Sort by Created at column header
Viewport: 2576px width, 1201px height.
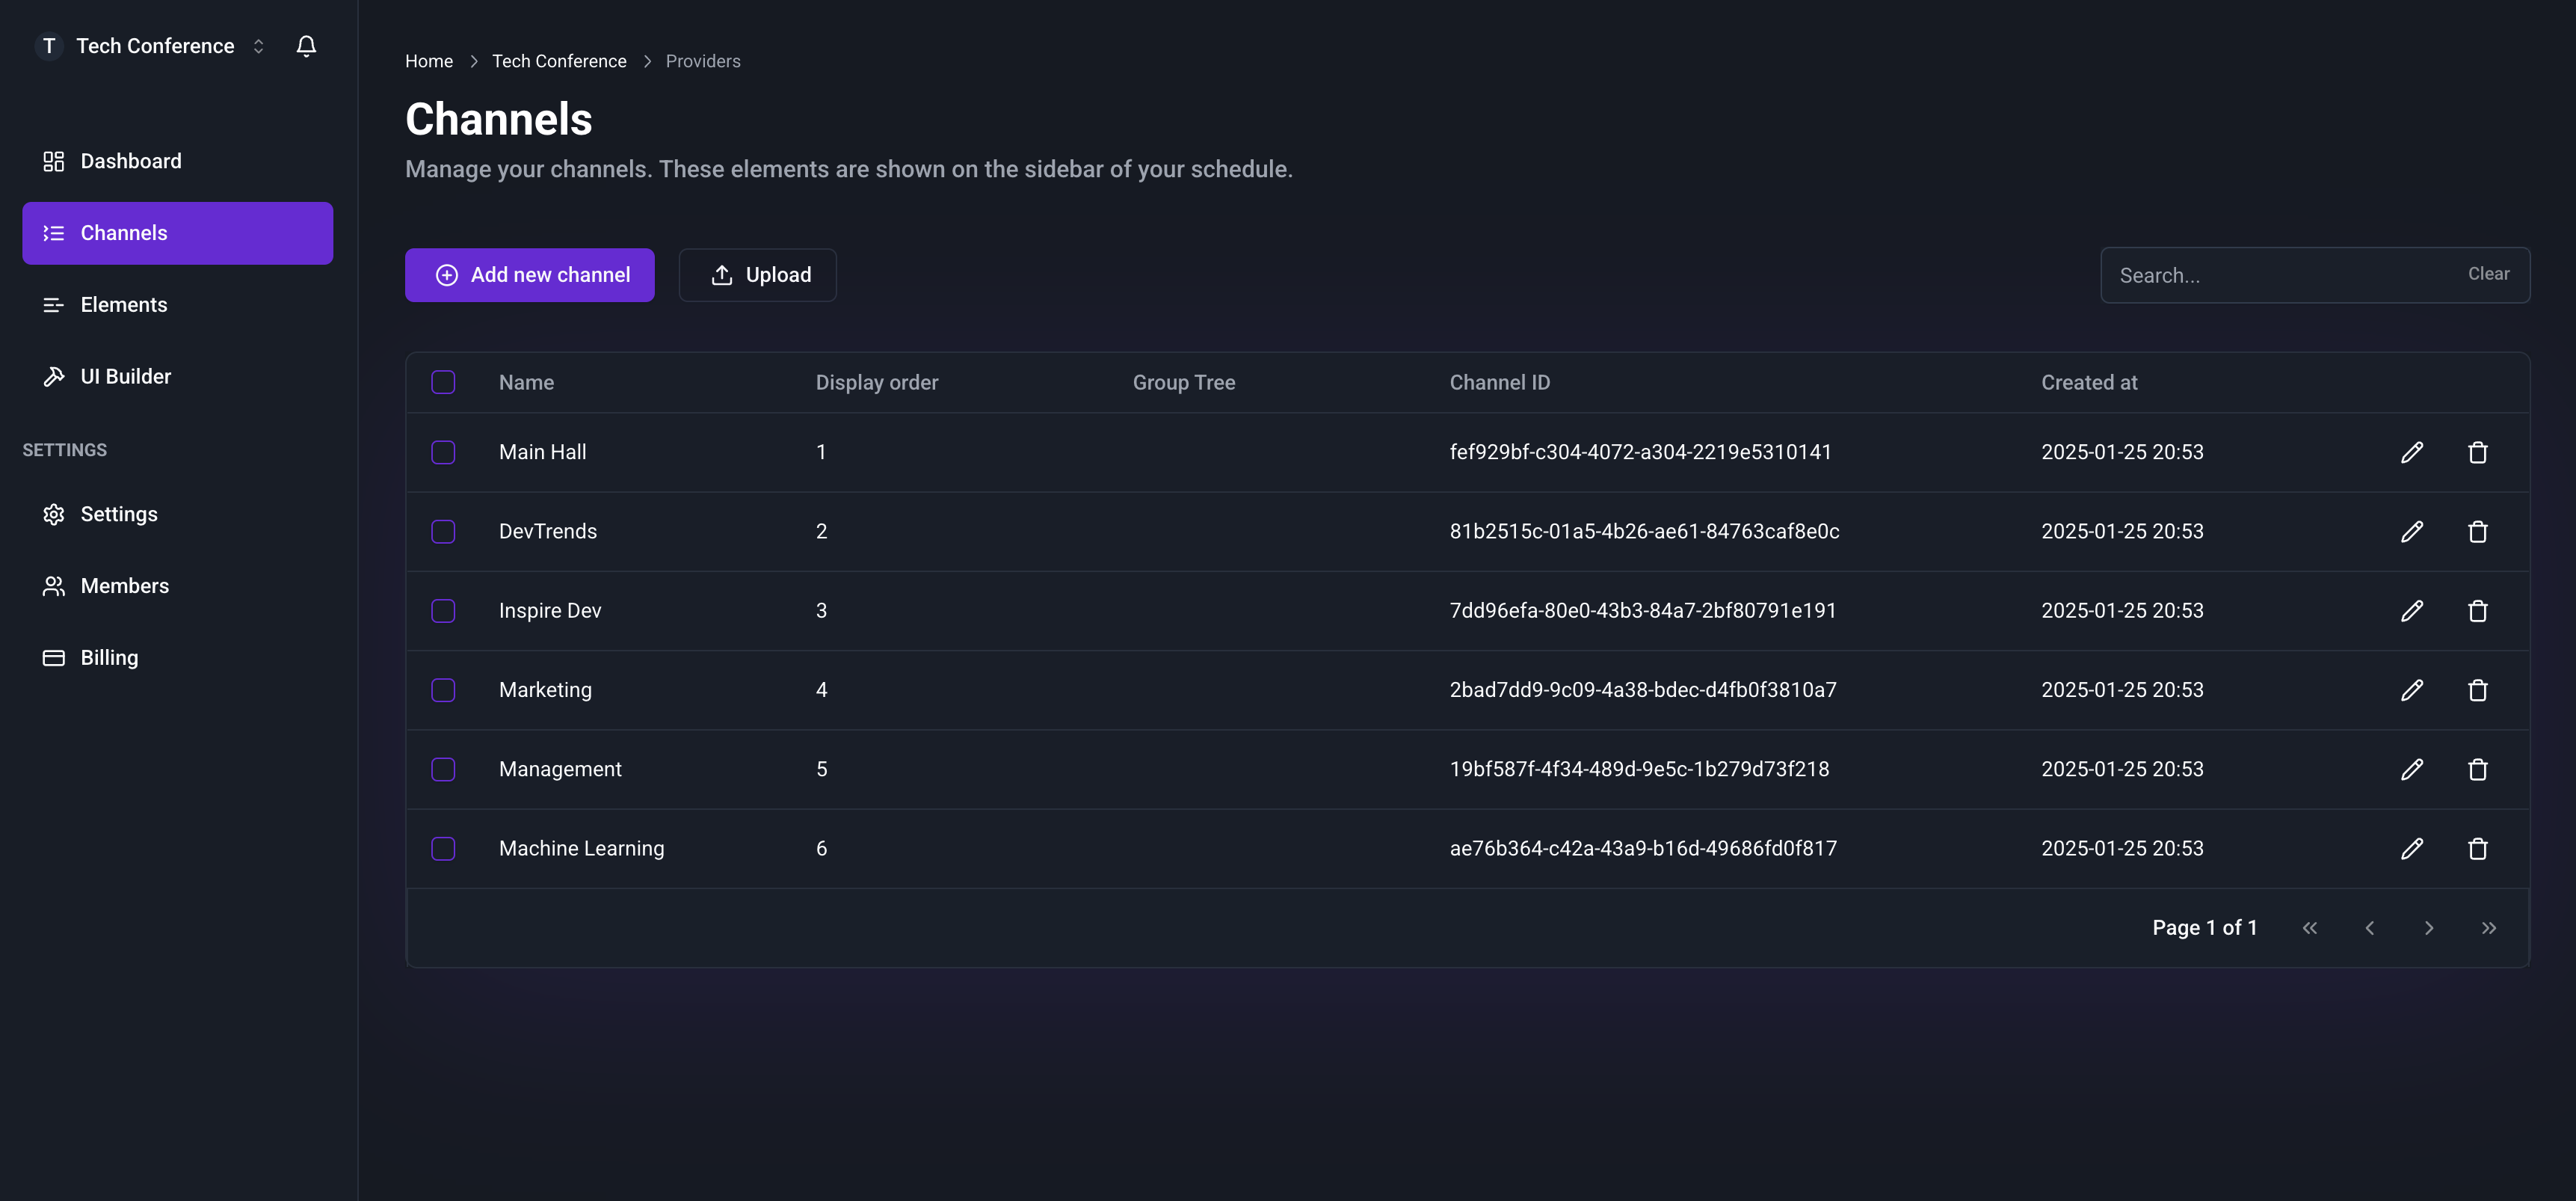[x=2089, y=382]
